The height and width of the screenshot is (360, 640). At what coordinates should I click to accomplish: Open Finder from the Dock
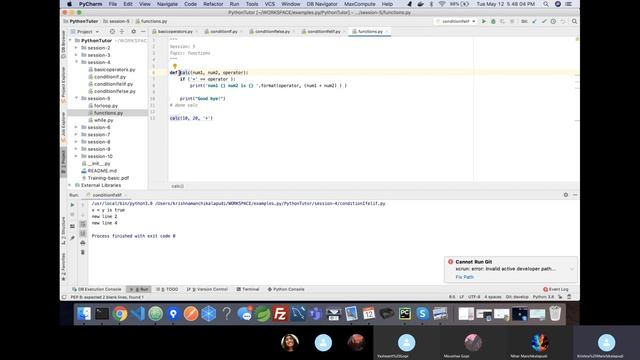84,314
